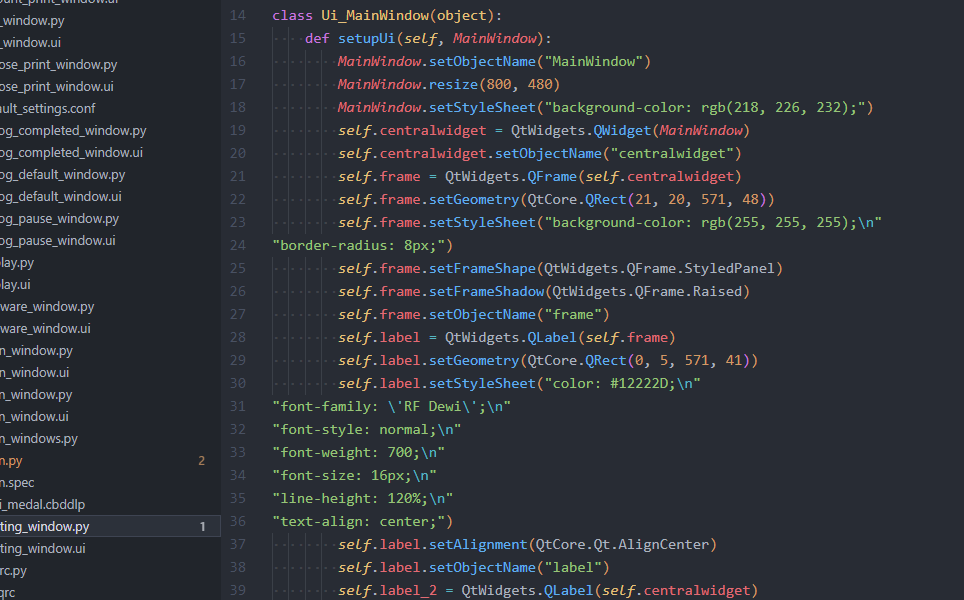Open the lay.ui file entry

point(15,285)
